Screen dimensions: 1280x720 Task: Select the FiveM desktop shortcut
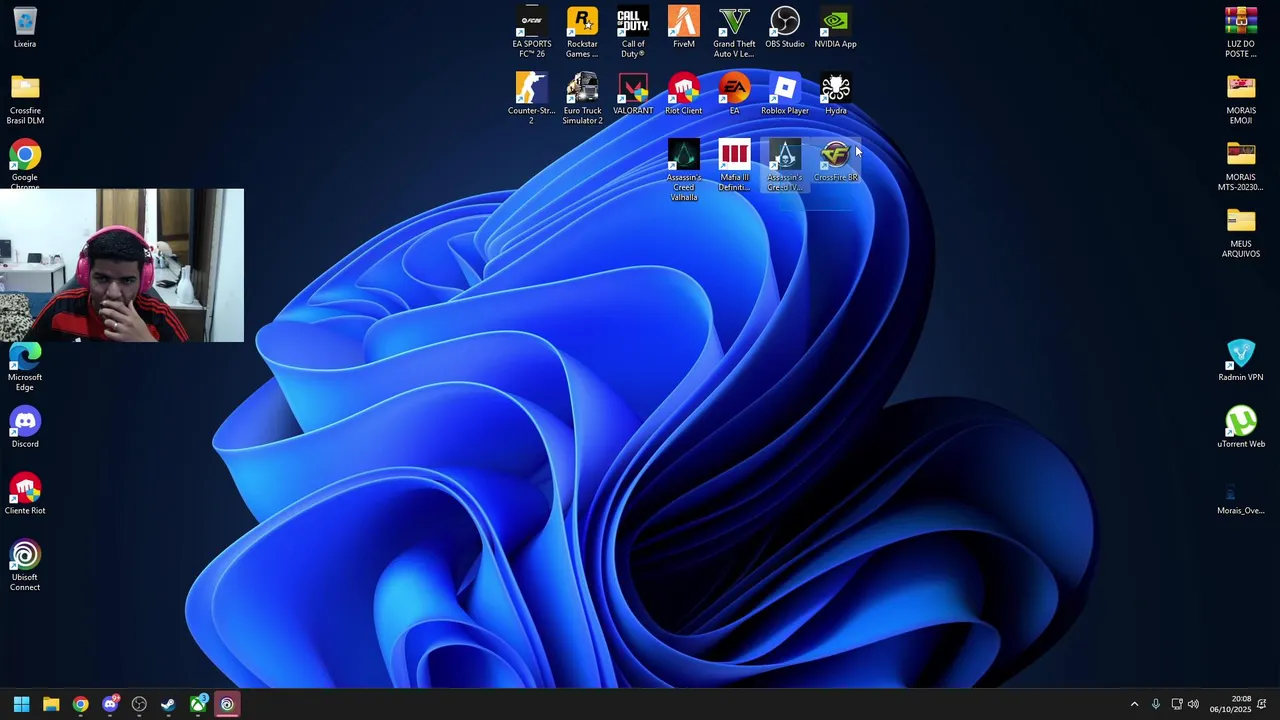(684, 28)
